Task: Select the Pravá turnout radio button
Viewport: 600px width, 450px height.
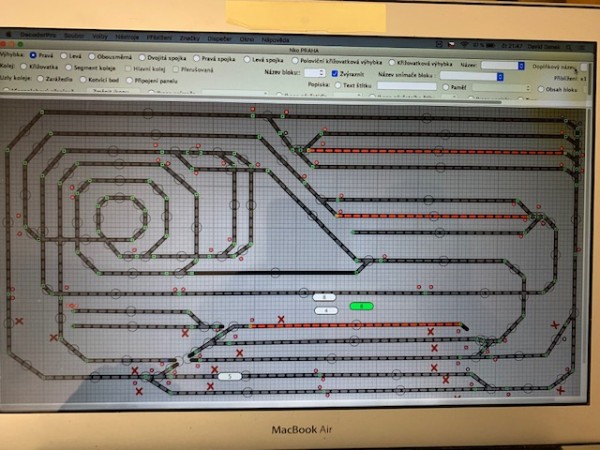Action: coord(33,55)
